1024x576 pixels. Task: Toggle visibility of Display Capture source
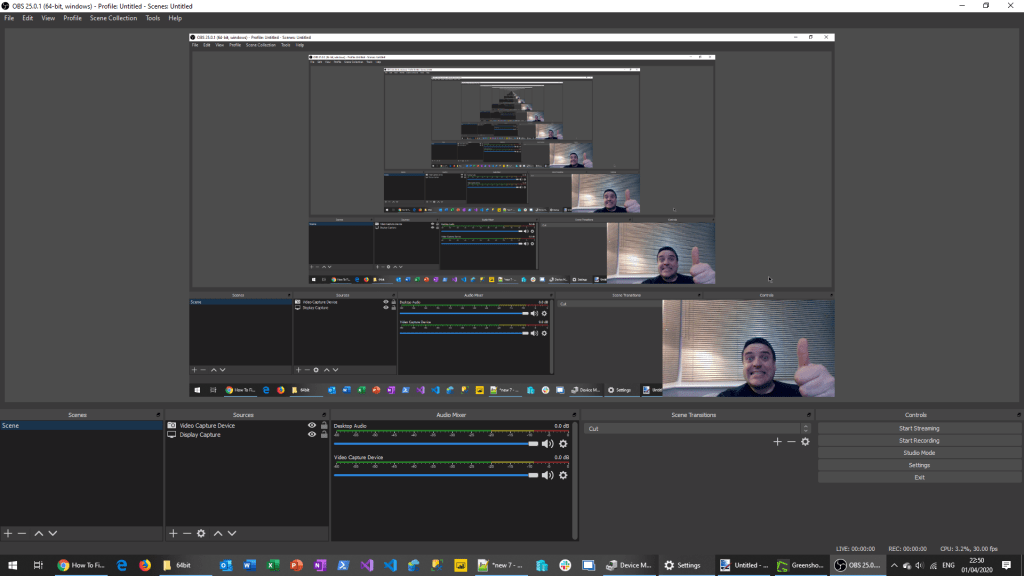(x=312, y=435)
